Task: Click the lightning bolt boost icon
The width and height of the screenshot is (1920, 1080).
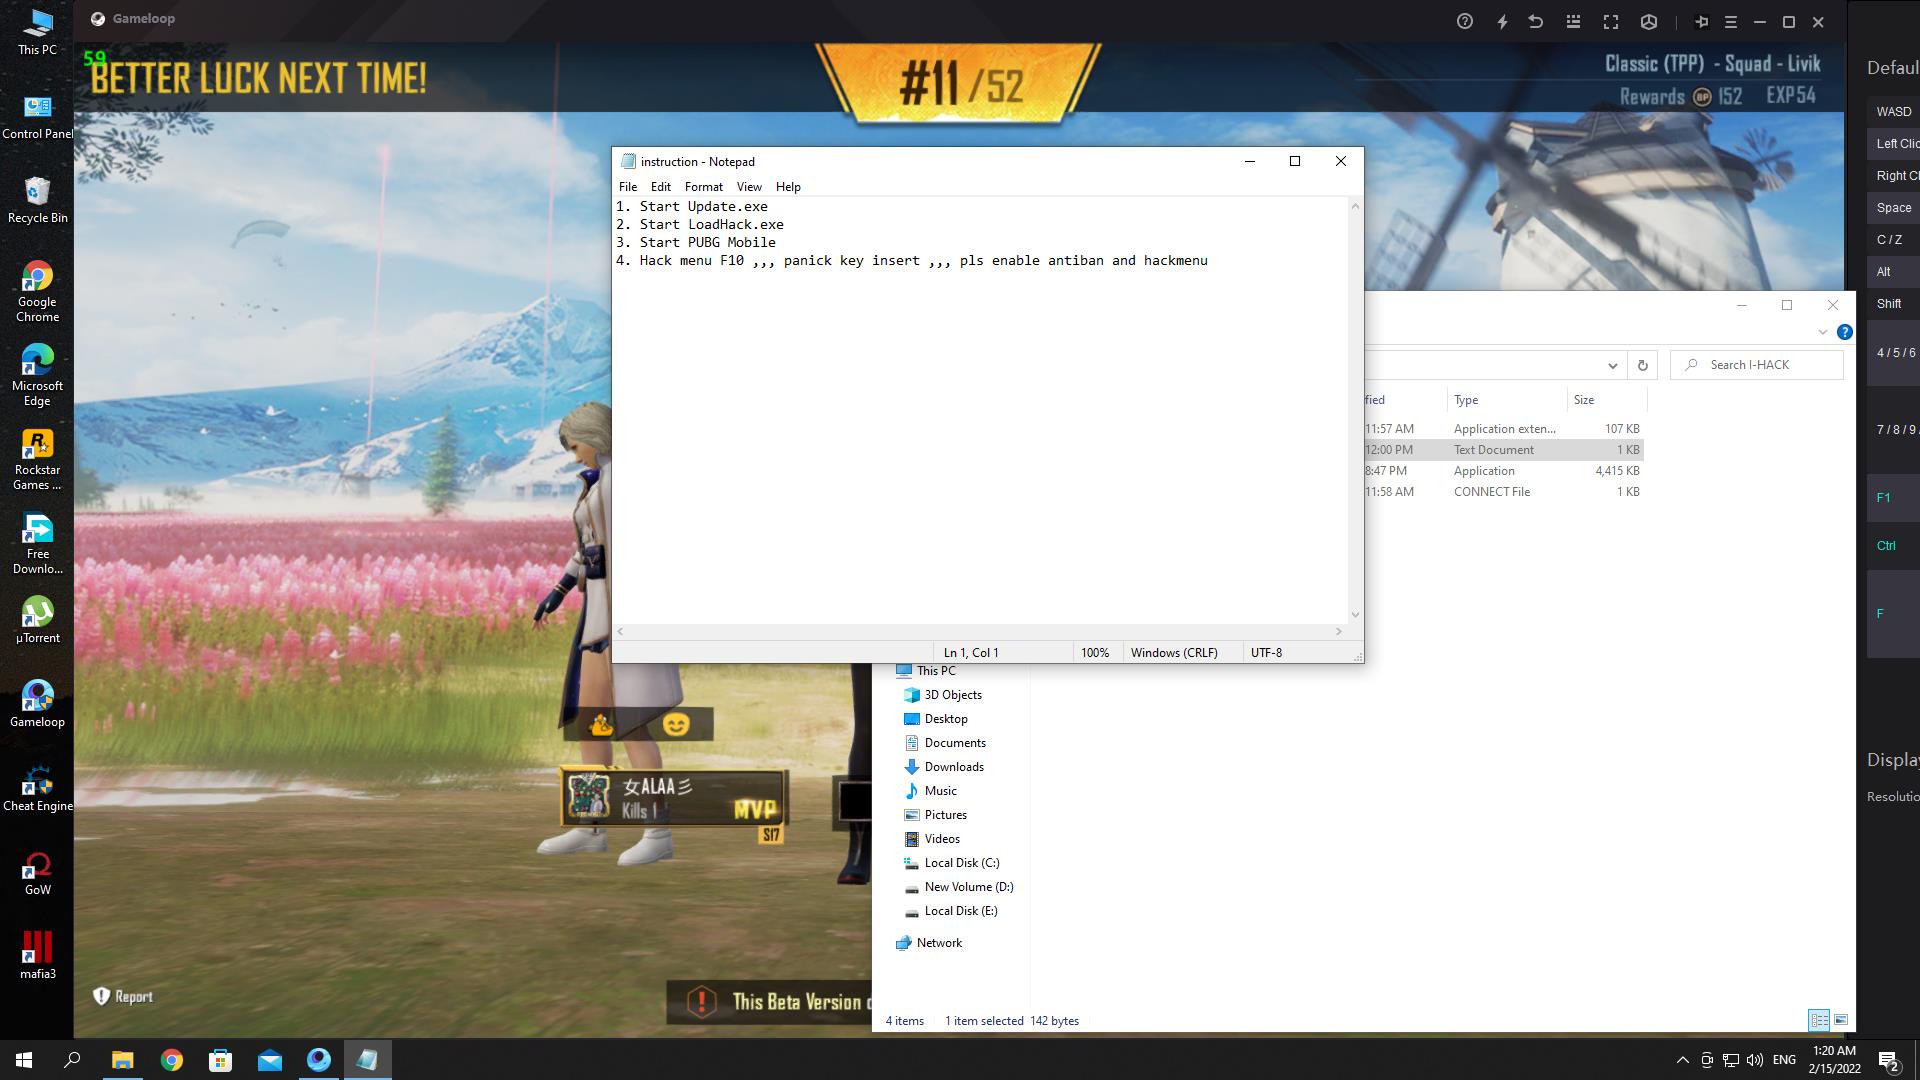Action: click(1502, 21)
